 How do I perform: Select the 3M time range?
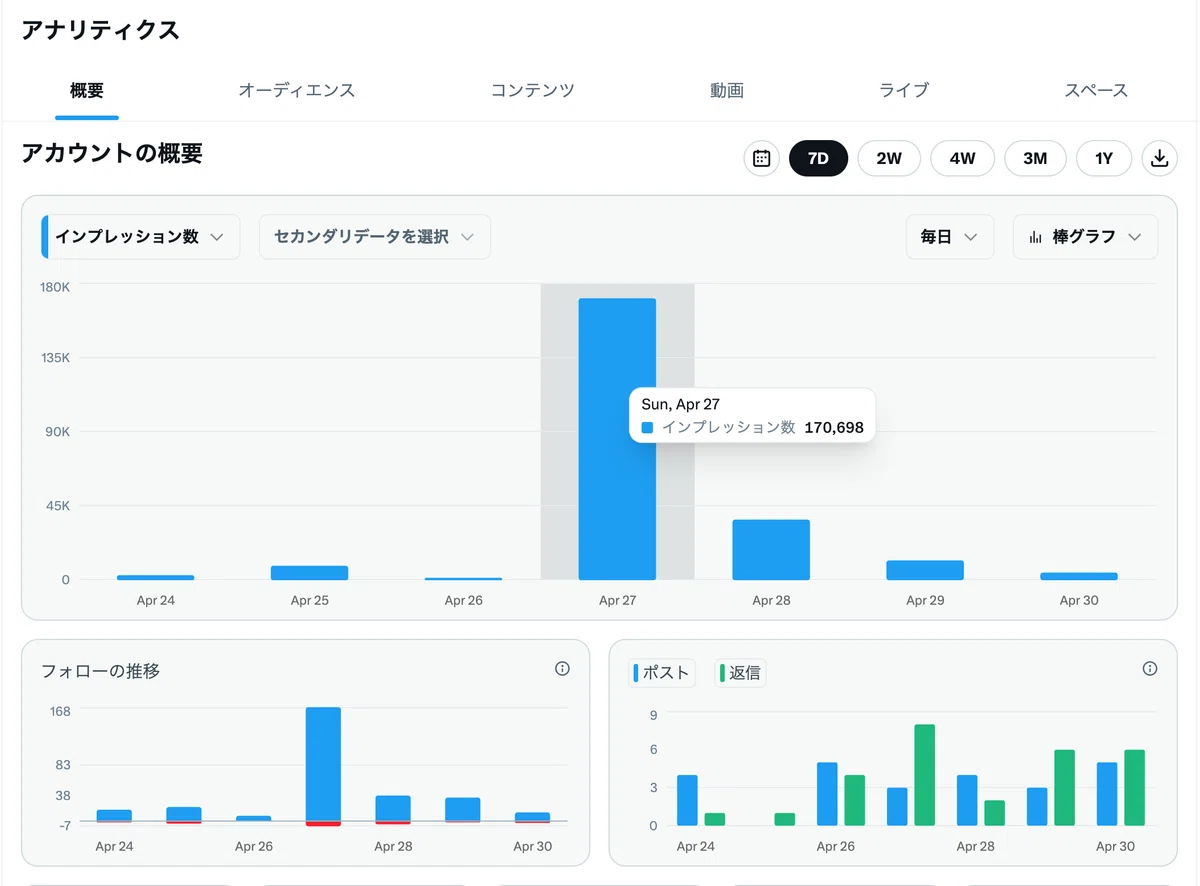point(1035,158)
